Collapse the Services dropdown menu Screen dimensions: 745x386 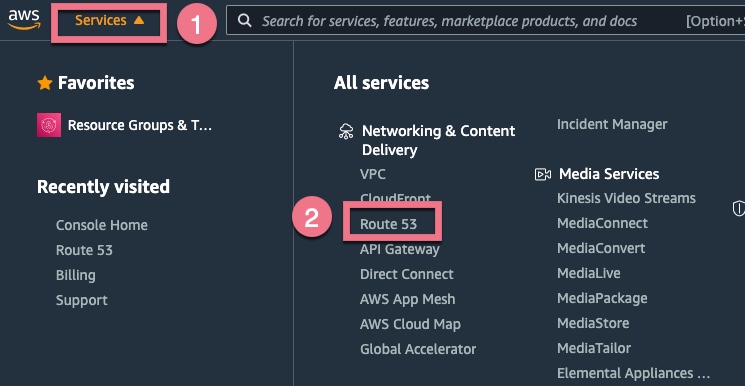pyautogui.click(x=109, y=20)
